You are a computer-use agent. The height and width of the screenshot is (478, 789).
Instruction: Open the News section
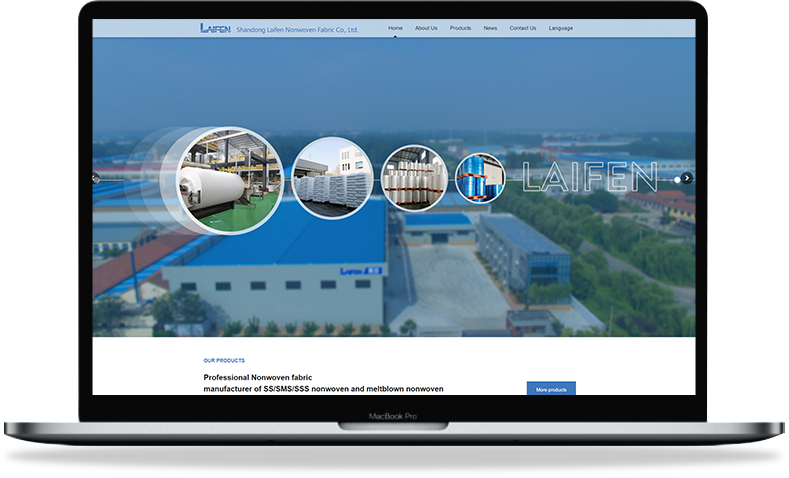[490, 28]
